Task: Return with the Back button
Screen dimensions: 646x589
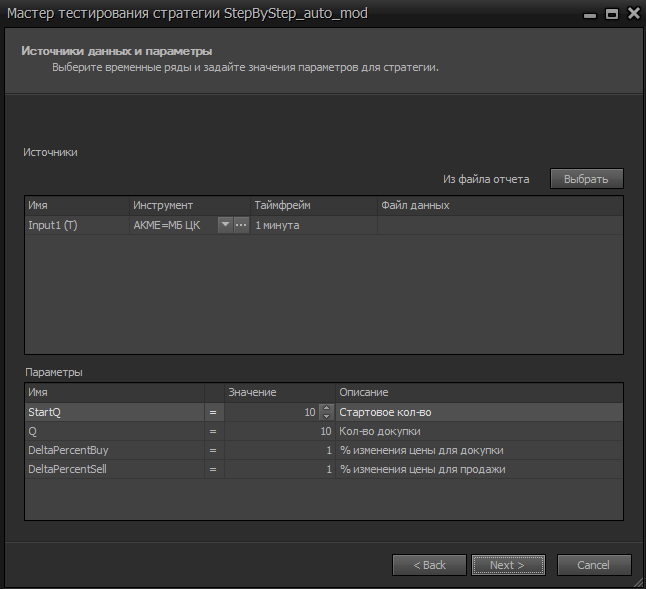Action: click(x=429, y=565)
